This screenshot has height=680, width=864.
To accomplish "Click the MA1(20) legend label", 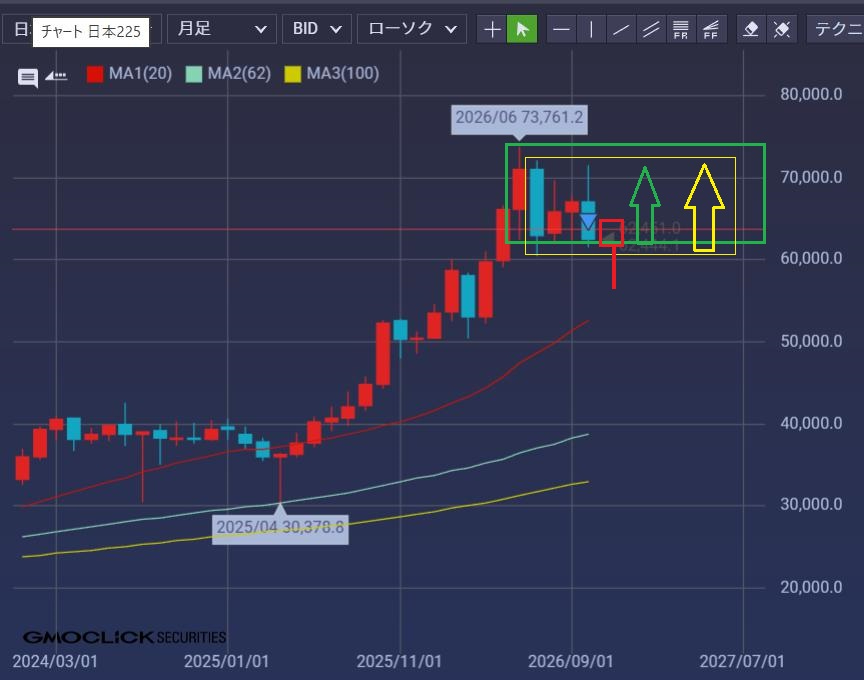I will 141,73.
